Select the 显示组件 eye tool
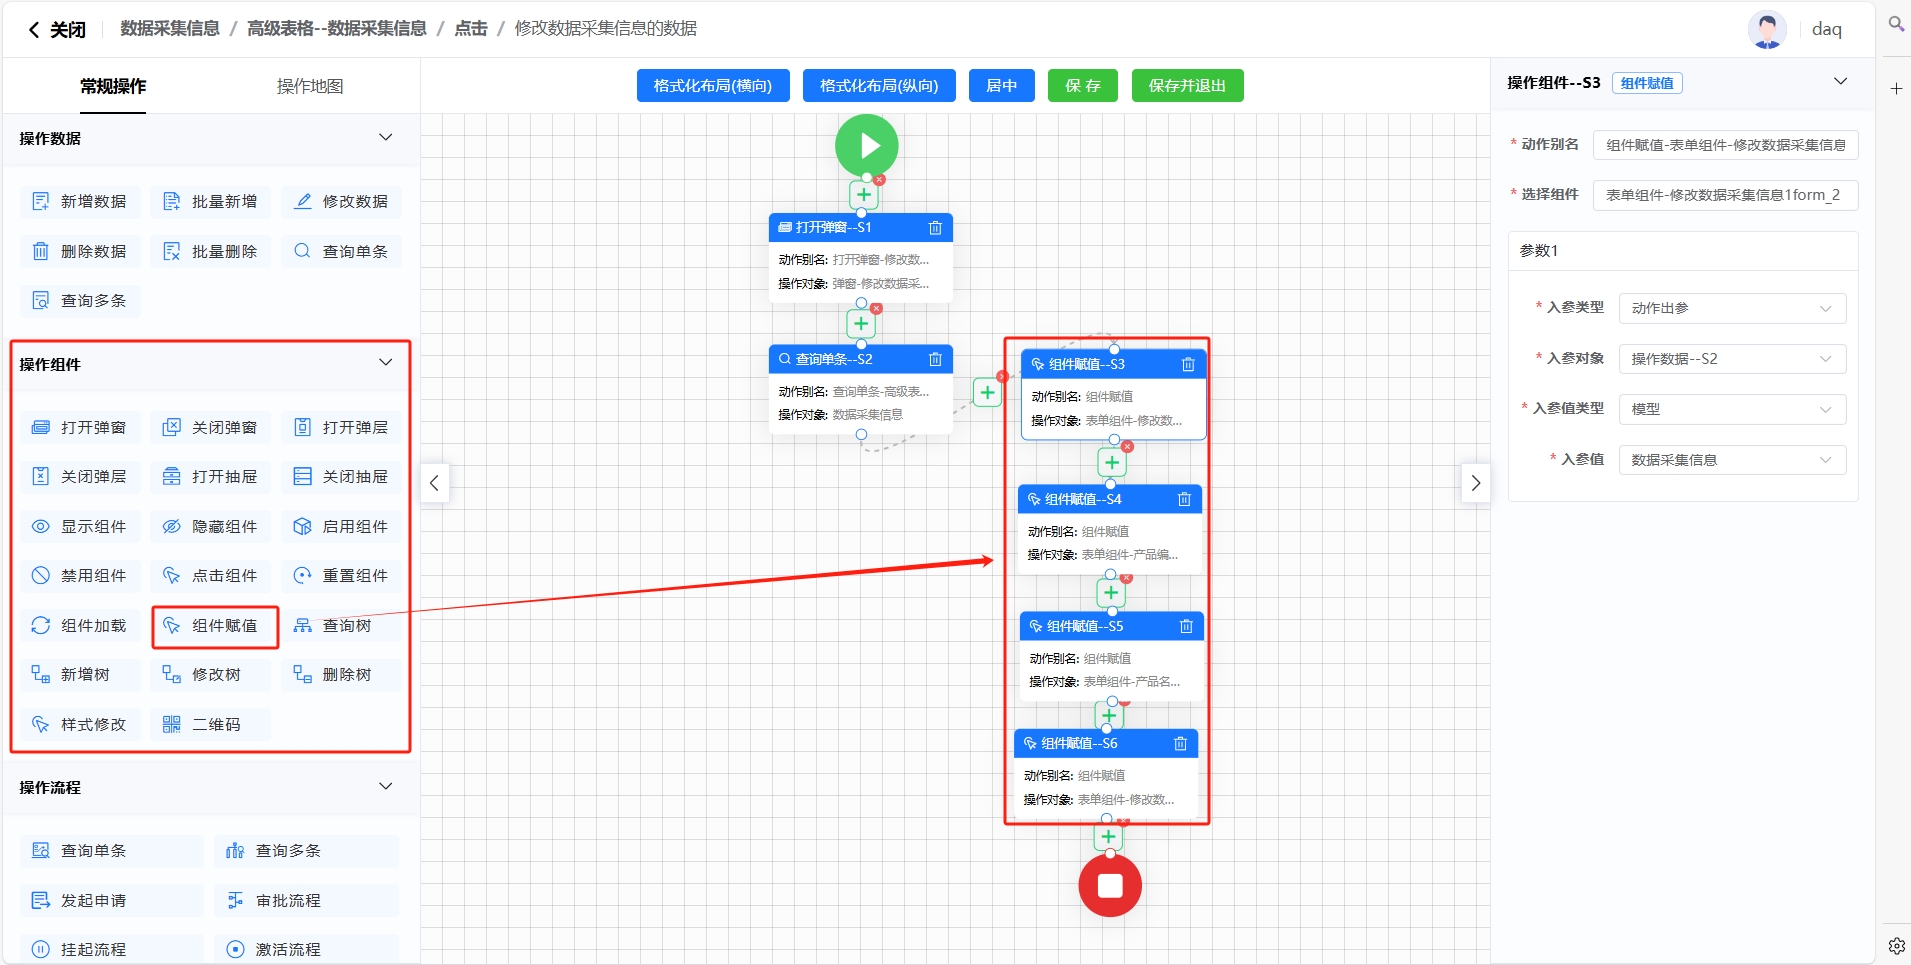 [80, 526]
